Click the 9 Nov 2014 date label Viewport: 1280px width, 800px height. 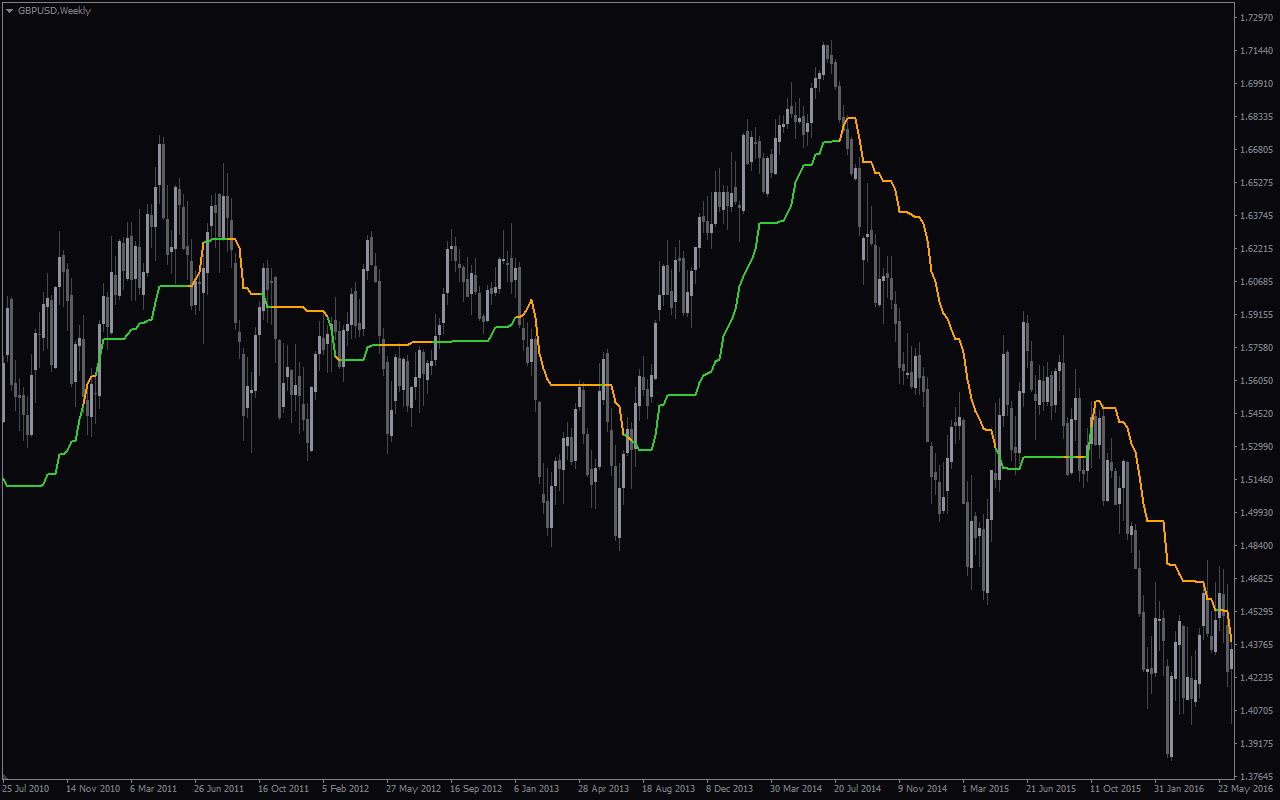coord(922,789)
